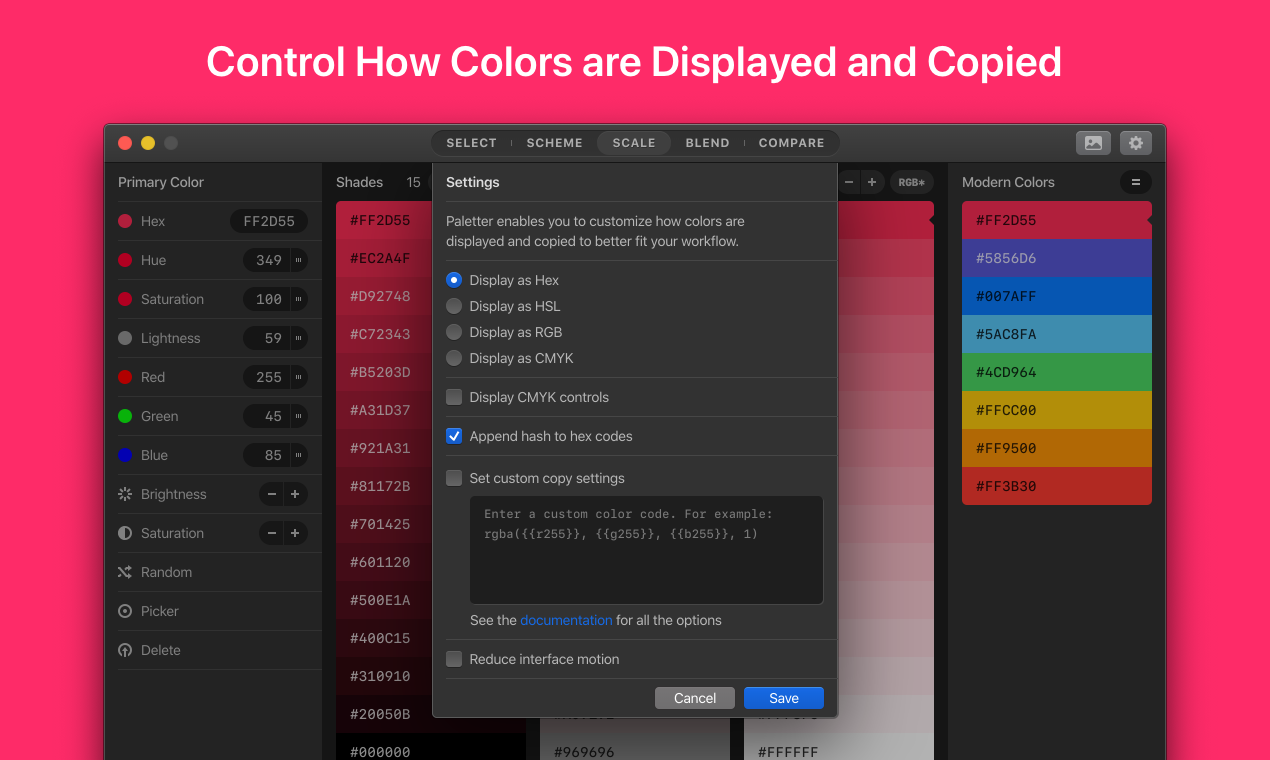Switch to the SCHEME tab

[554, 143]
